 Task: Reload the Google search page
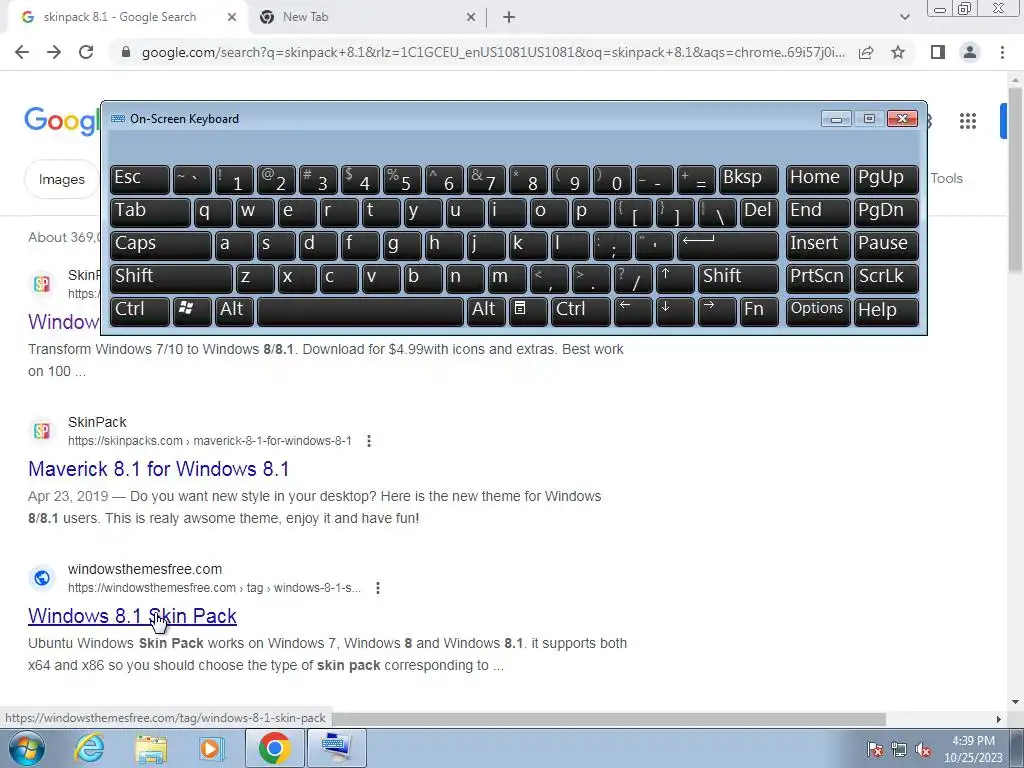point(86,52)
